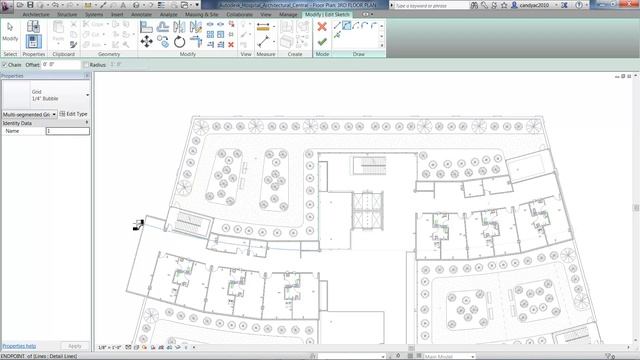This screenshot has width=640, height=360.
Task: Select the Align tool
Action: pyautogui.click(x=146, y=27)
